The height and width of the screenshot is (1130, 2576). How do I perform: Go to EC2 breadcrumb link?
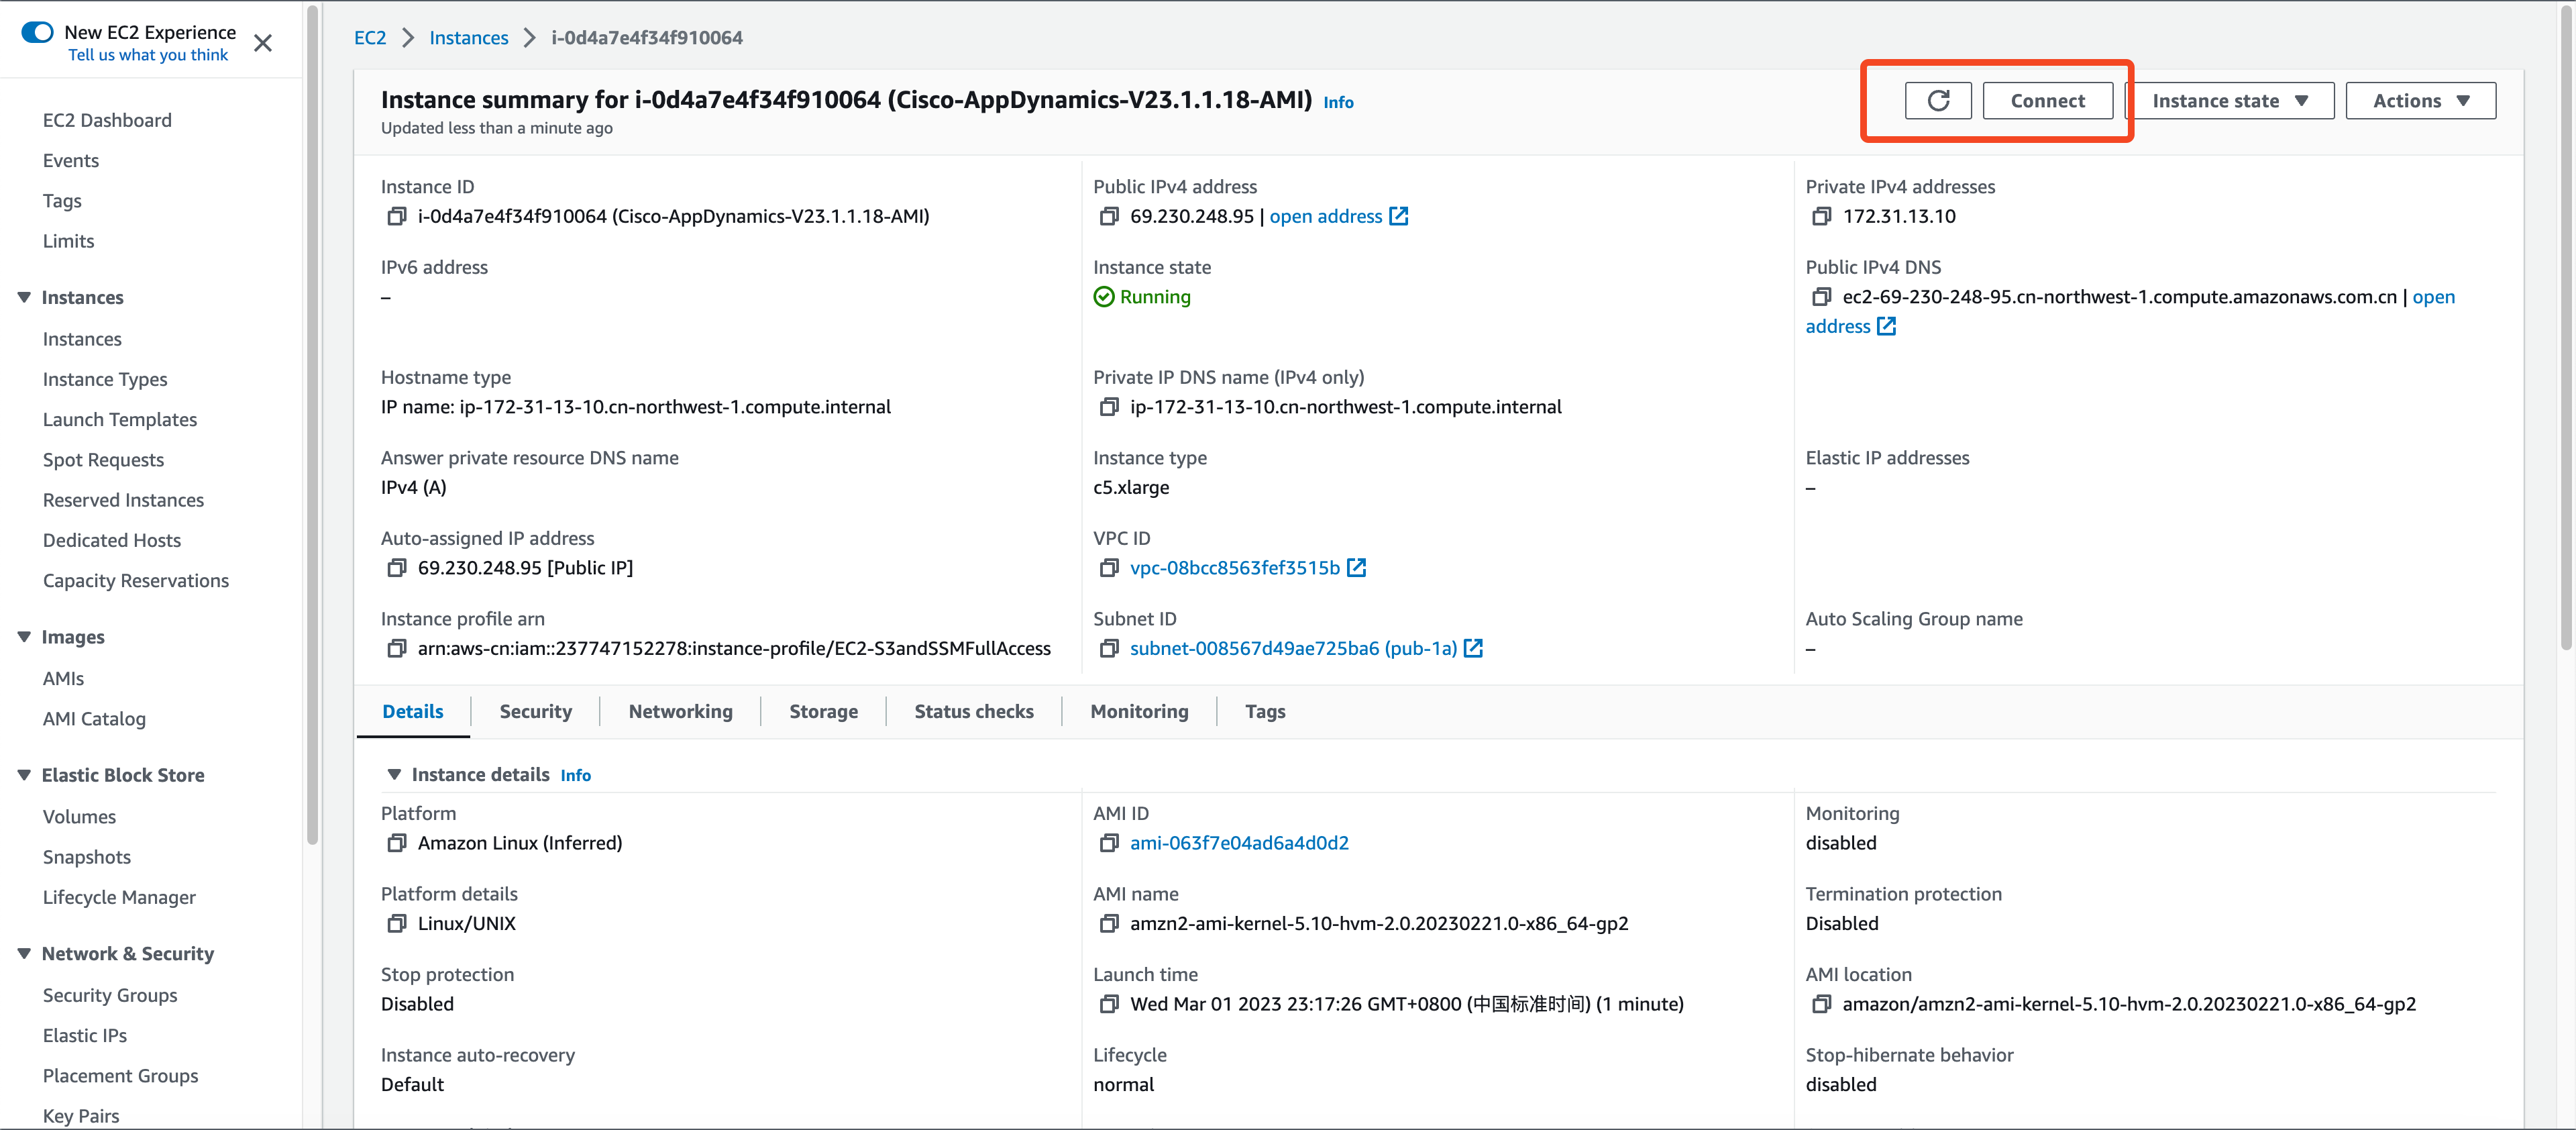click(370, 38)
